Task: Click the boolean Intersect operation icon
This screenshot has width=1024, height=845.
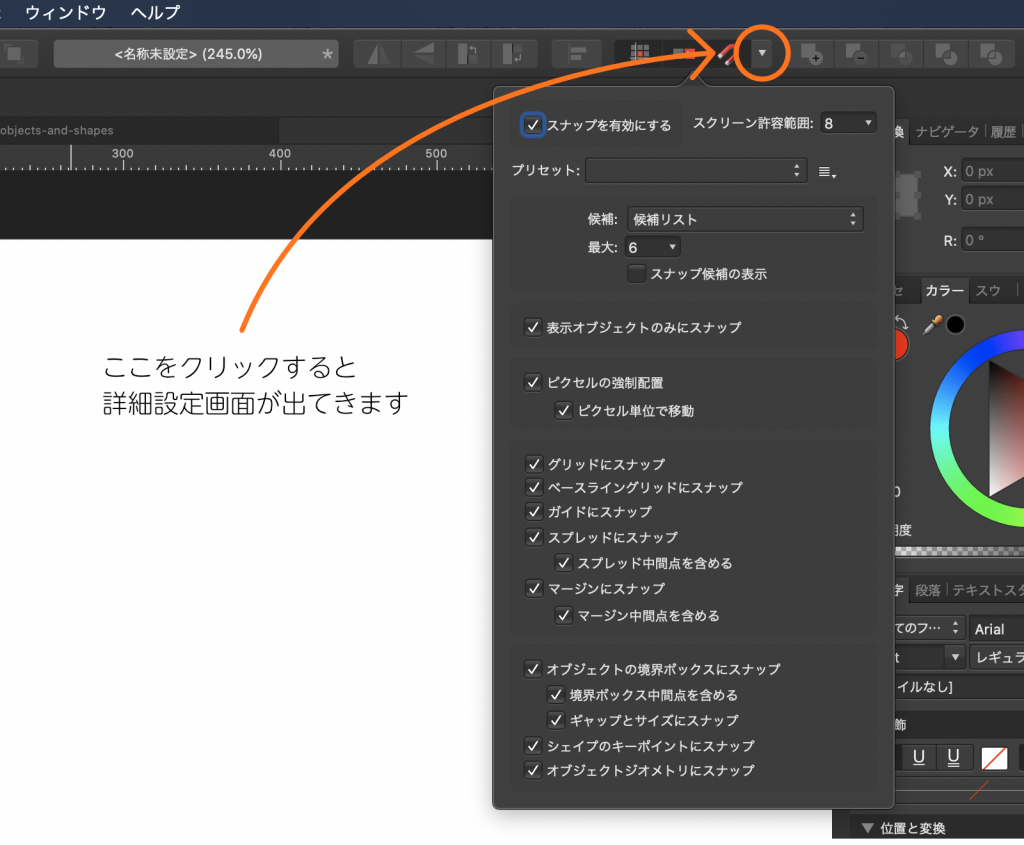Action: coord(901,53)
